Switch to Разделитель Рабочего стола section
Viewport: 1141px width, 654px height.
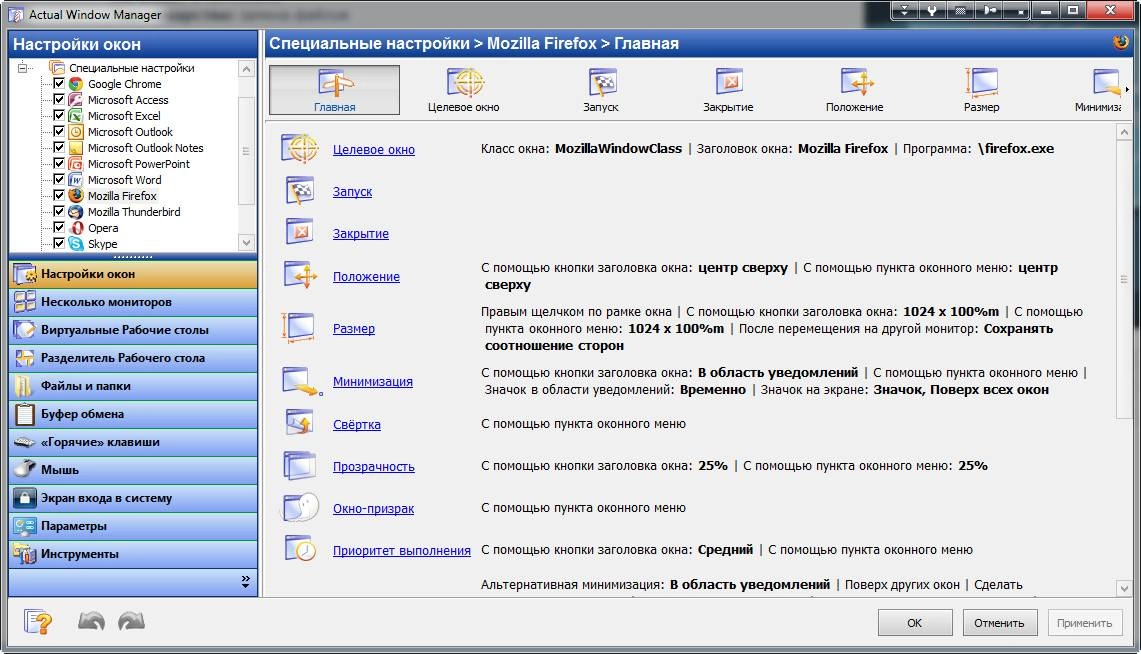pyautogui.click(x=133, y=358)
